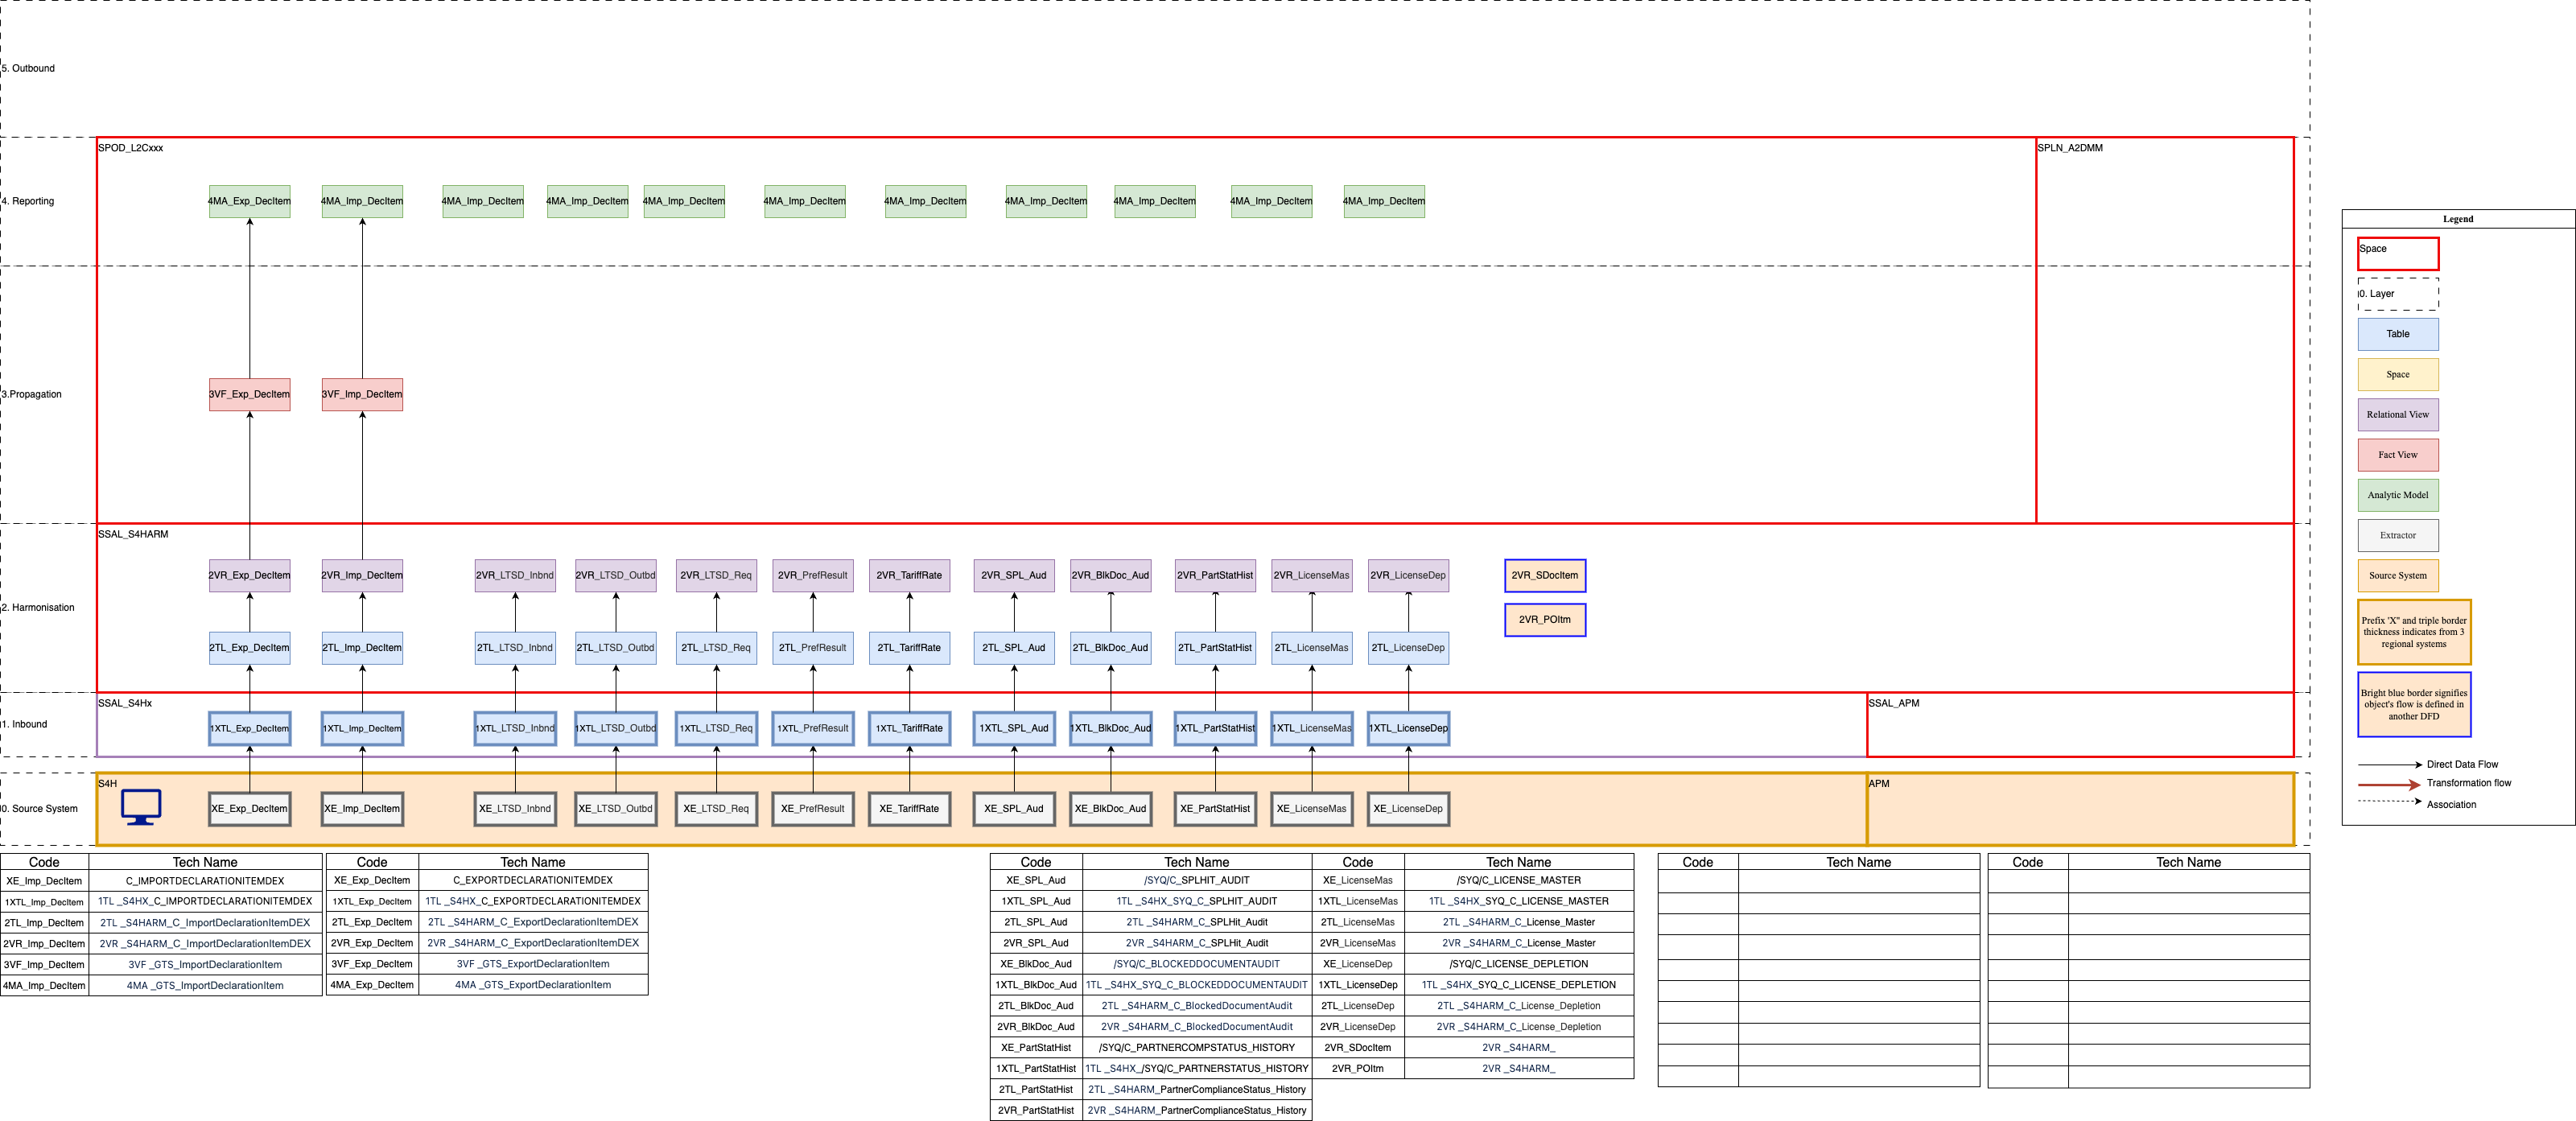Click the 2VR_POItm node
This screenshot has height=1121, width=2576.
pos(1544,619)
